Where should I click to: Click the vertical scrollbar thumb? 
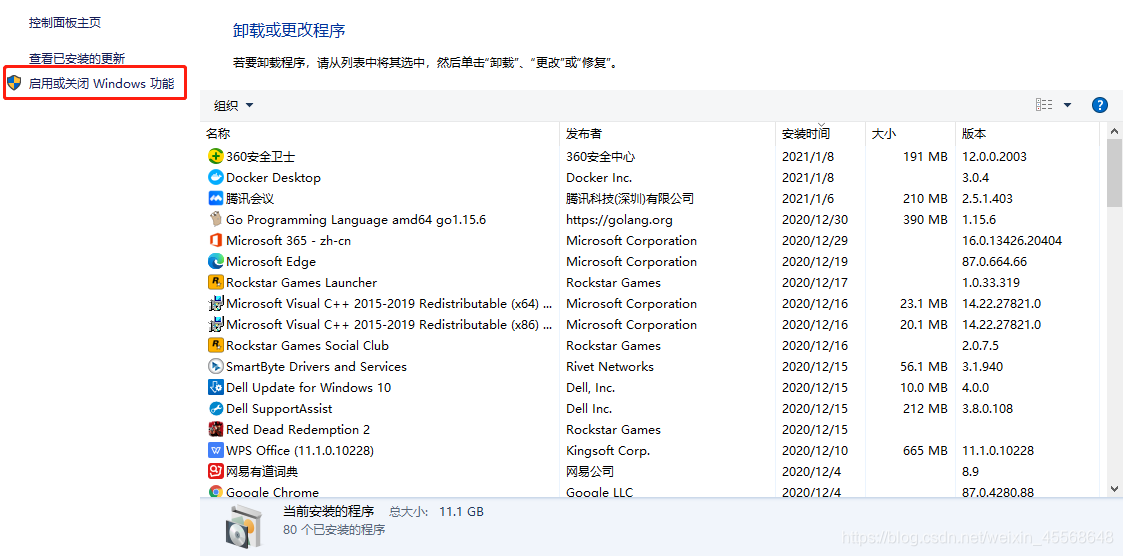click(1114, 172)
